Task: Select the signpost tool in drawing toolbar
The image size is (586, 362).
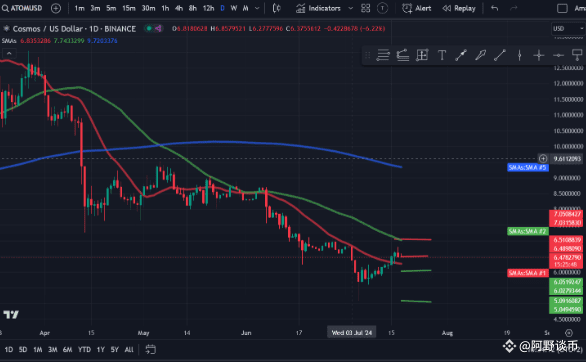Action: [x=578, y=55]
